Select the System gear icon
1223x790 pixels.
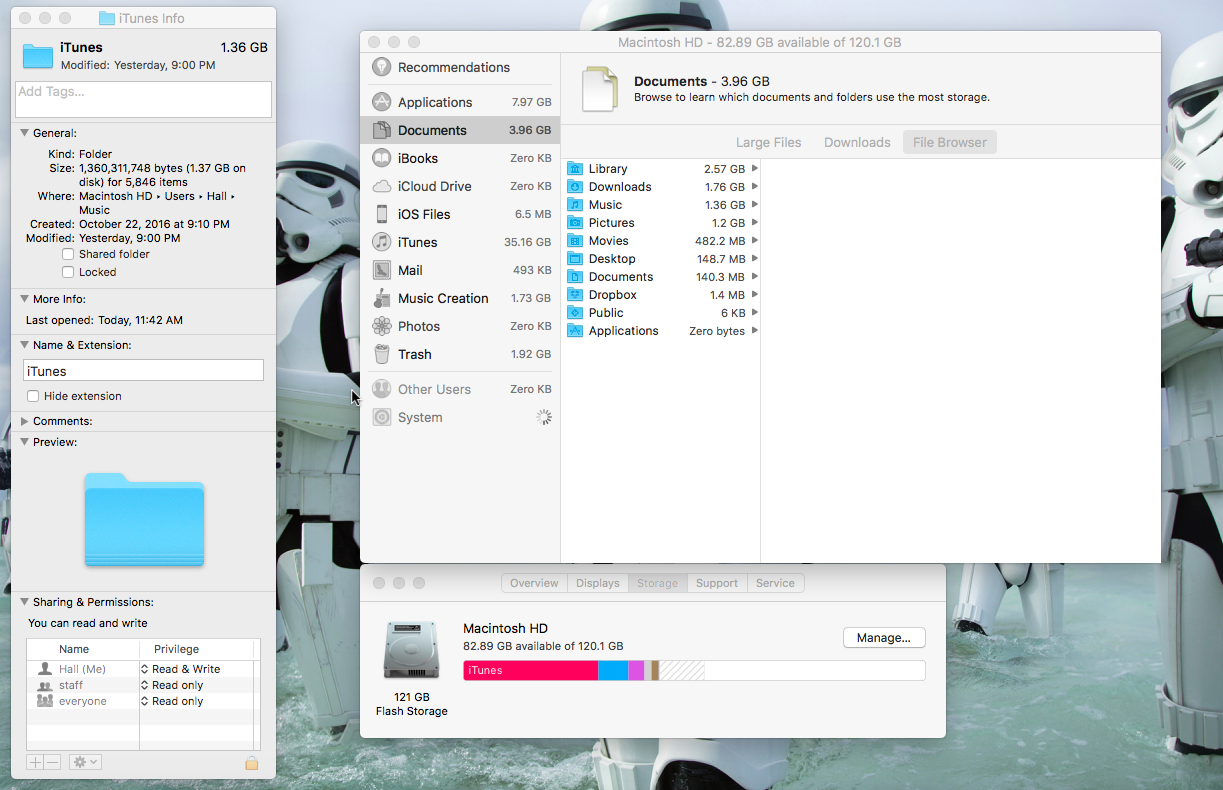pos(381,417)
